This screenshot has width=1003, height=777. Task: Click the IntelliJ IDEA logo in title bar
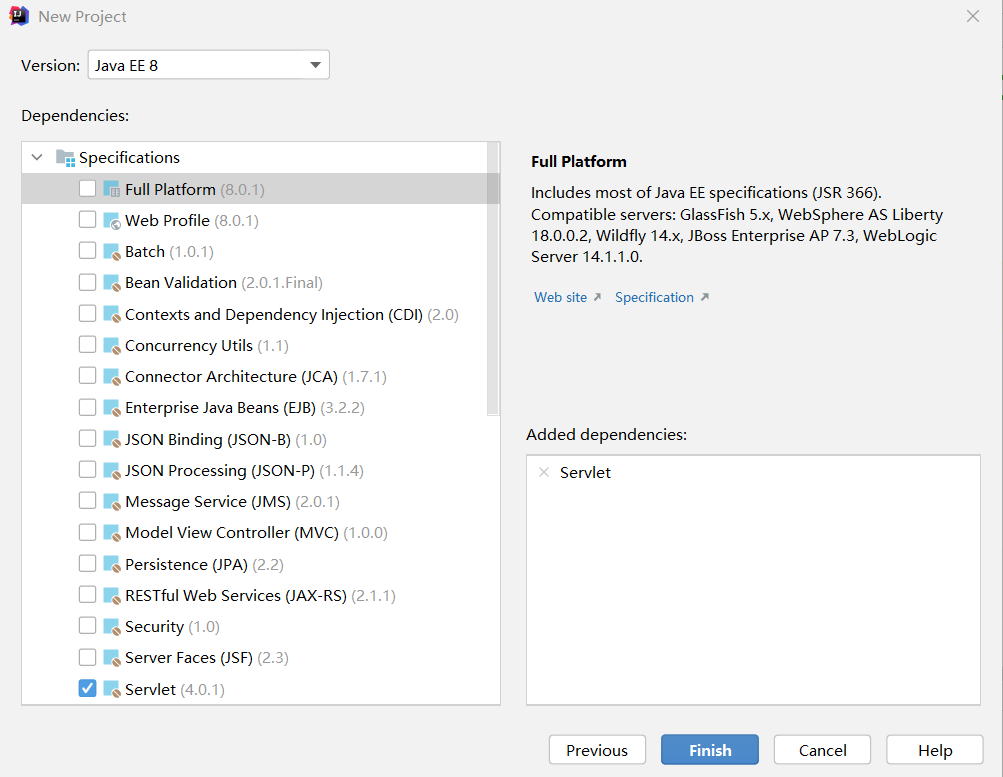pos(19,16)
